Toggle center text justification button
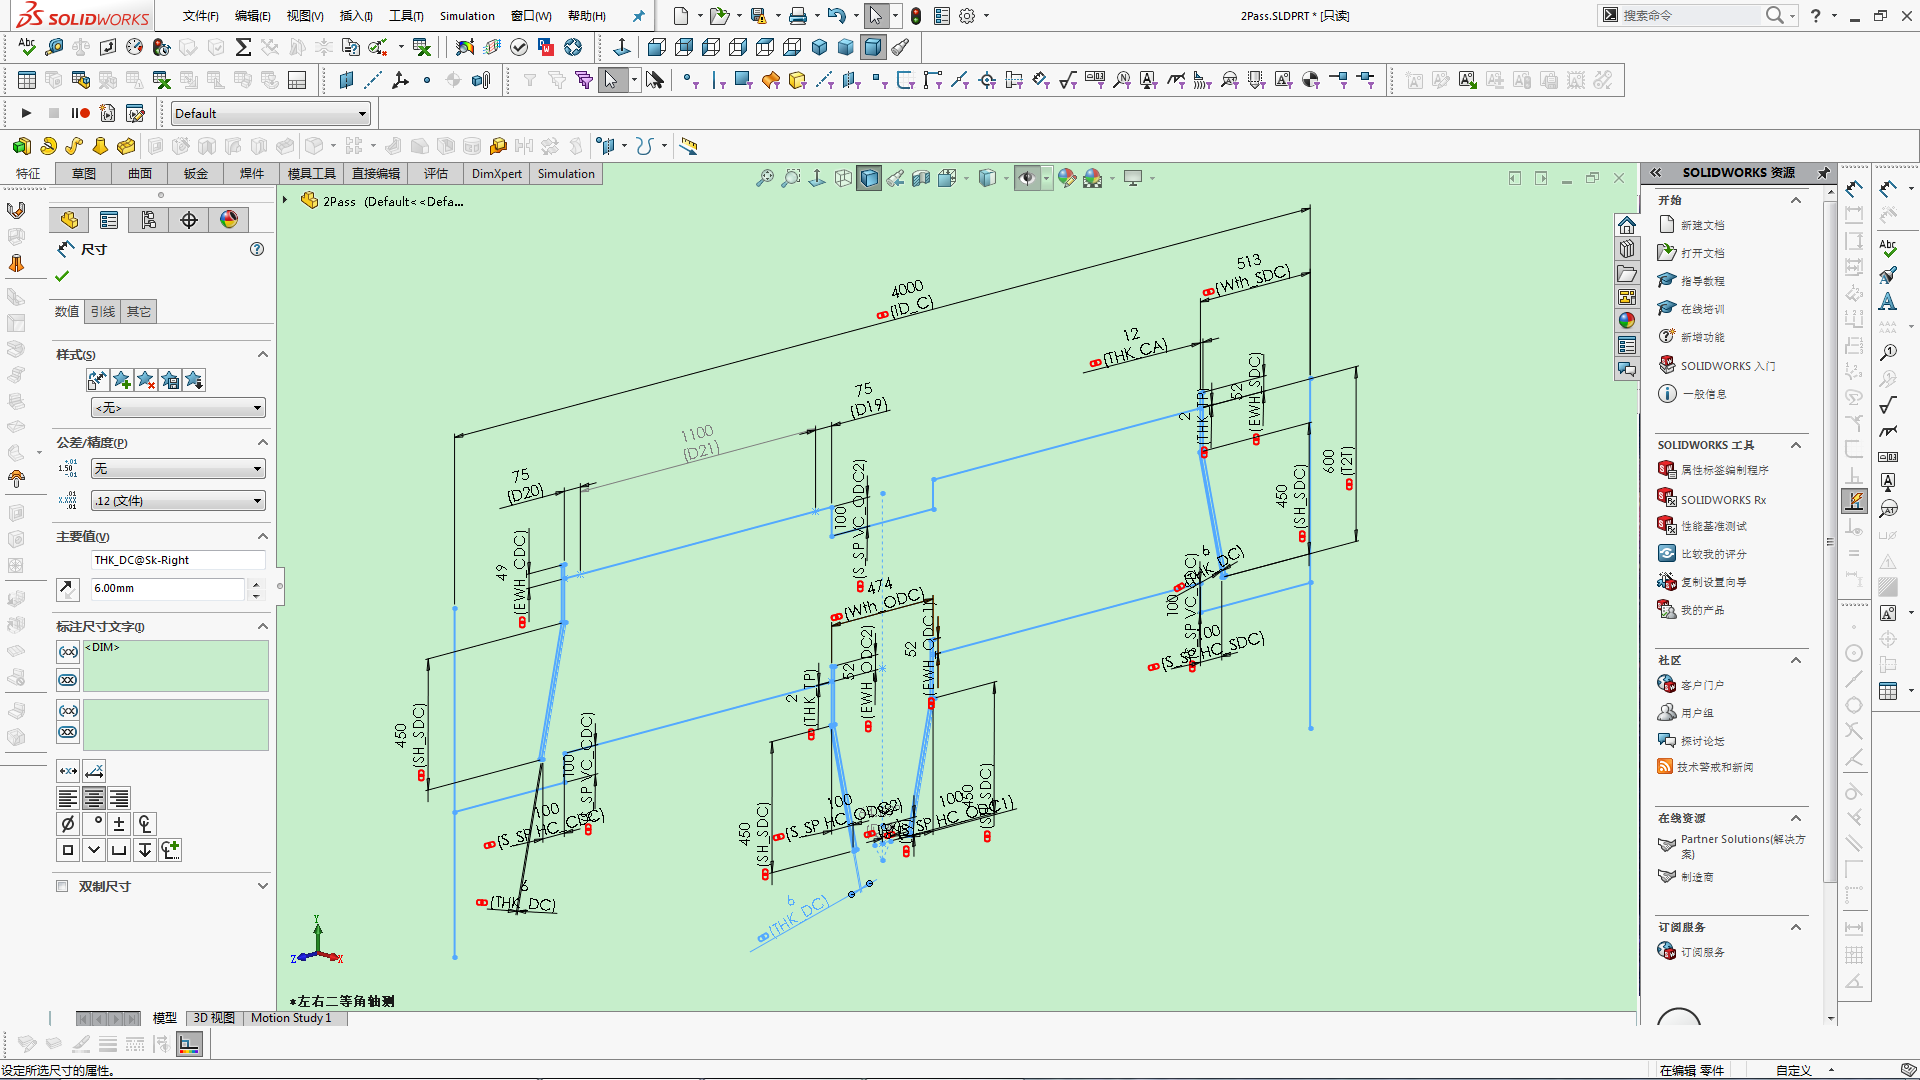Screen dimensions: 1920x1080 coord(94,798)
